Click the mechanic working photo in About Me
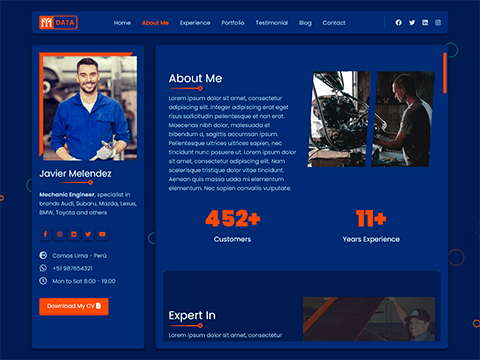This screenshot has width=480, height=360. point(403,119)
